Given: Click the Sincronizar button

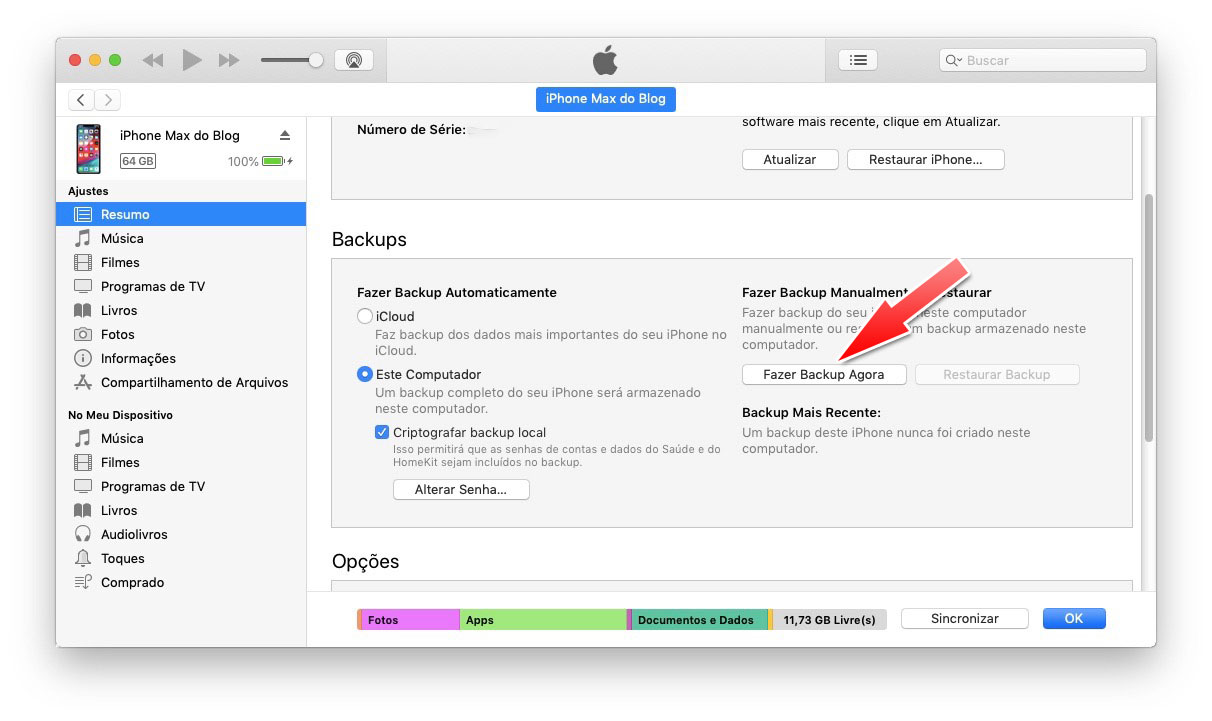Looking at the screenshot, I should 965,619.
